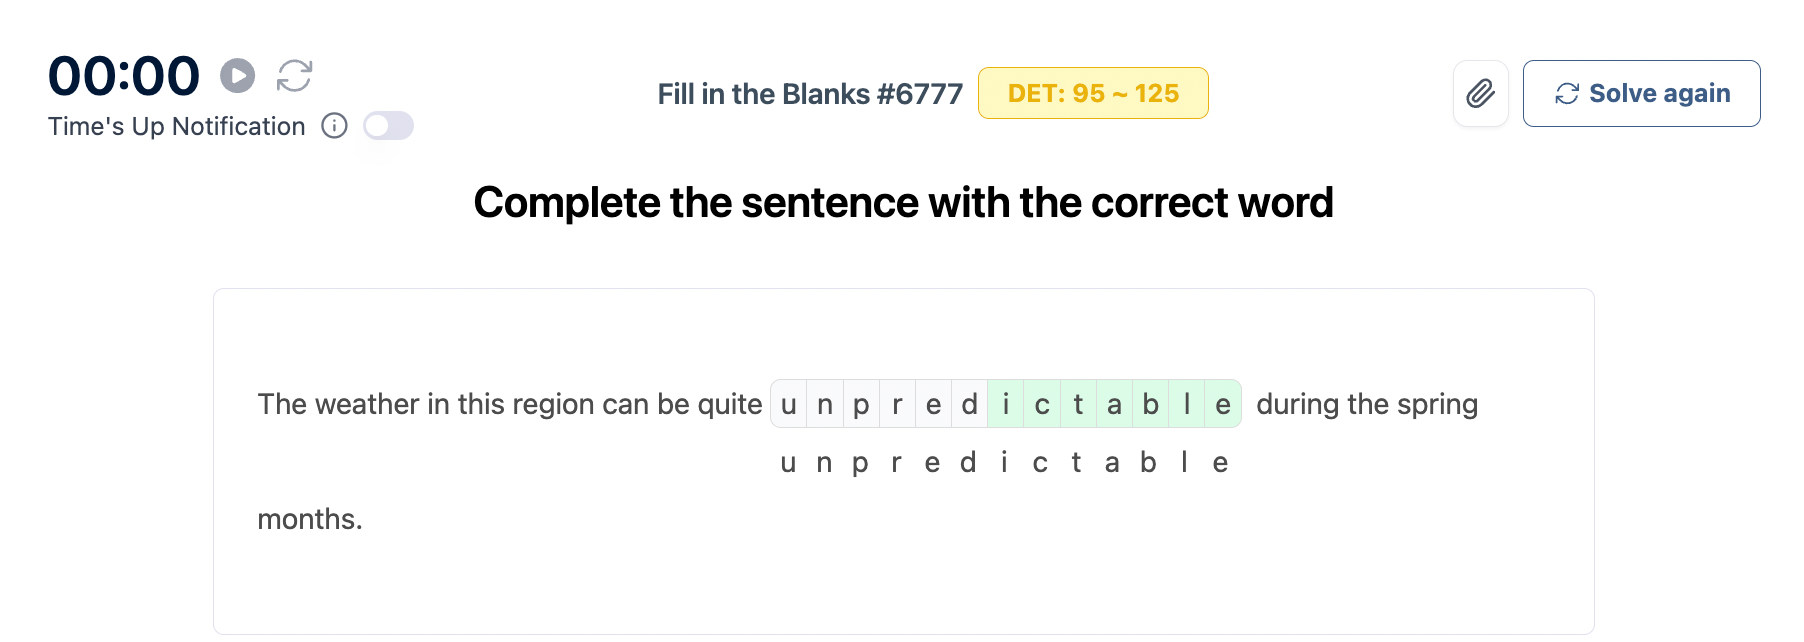Start the timer with the play icon
Image resolution: width=1804 pixels, height=642 pixels.
click(238, 76)
